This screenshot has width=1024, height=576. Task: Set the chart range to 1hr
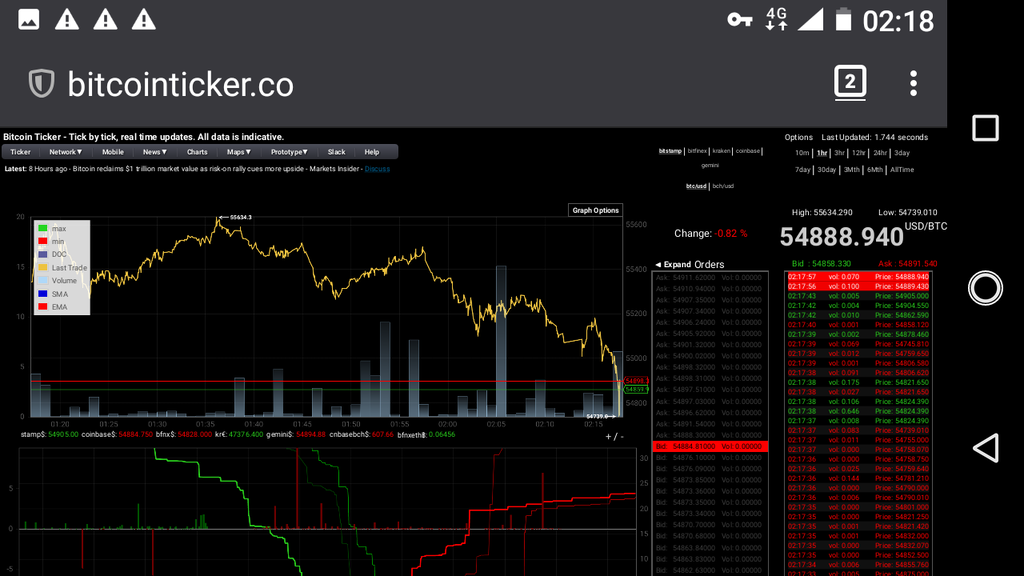[822, 153]
